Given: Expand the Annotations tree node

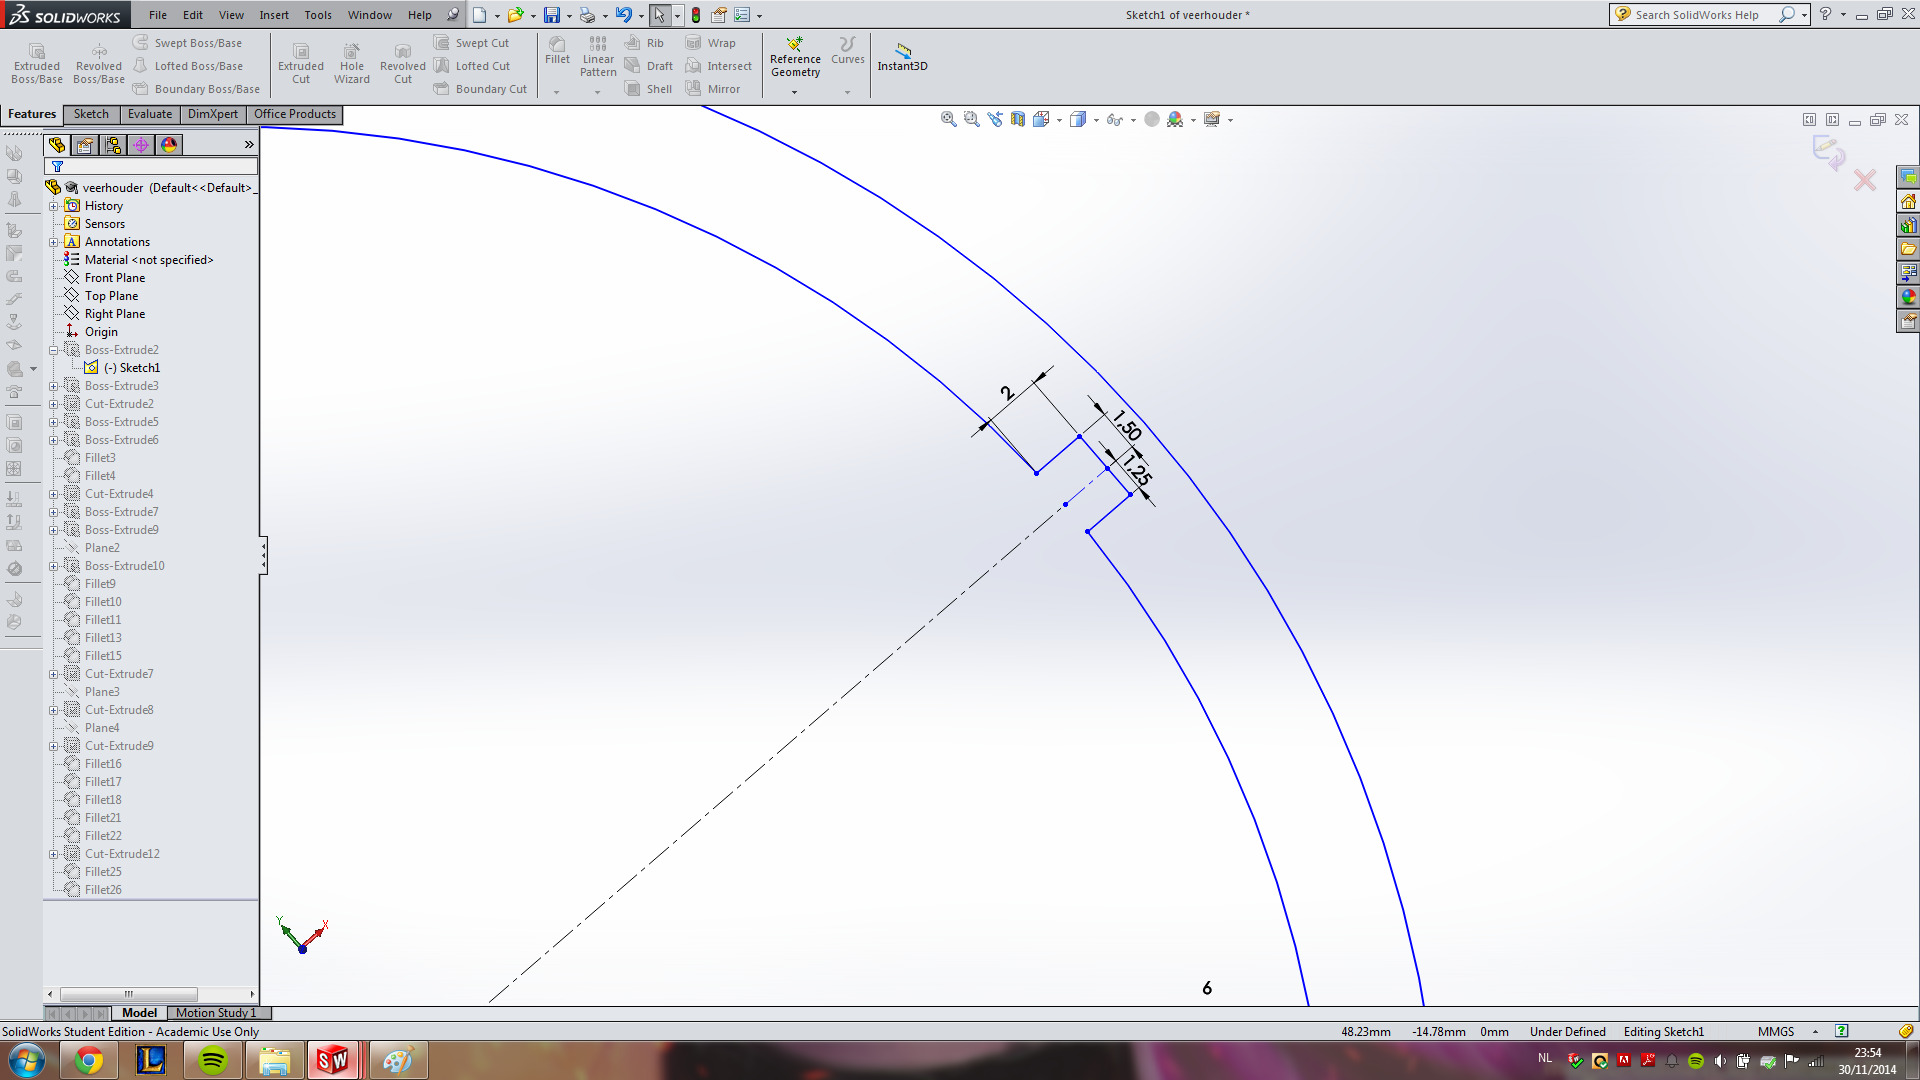Looking at the screenshot, I should [54, 242].
